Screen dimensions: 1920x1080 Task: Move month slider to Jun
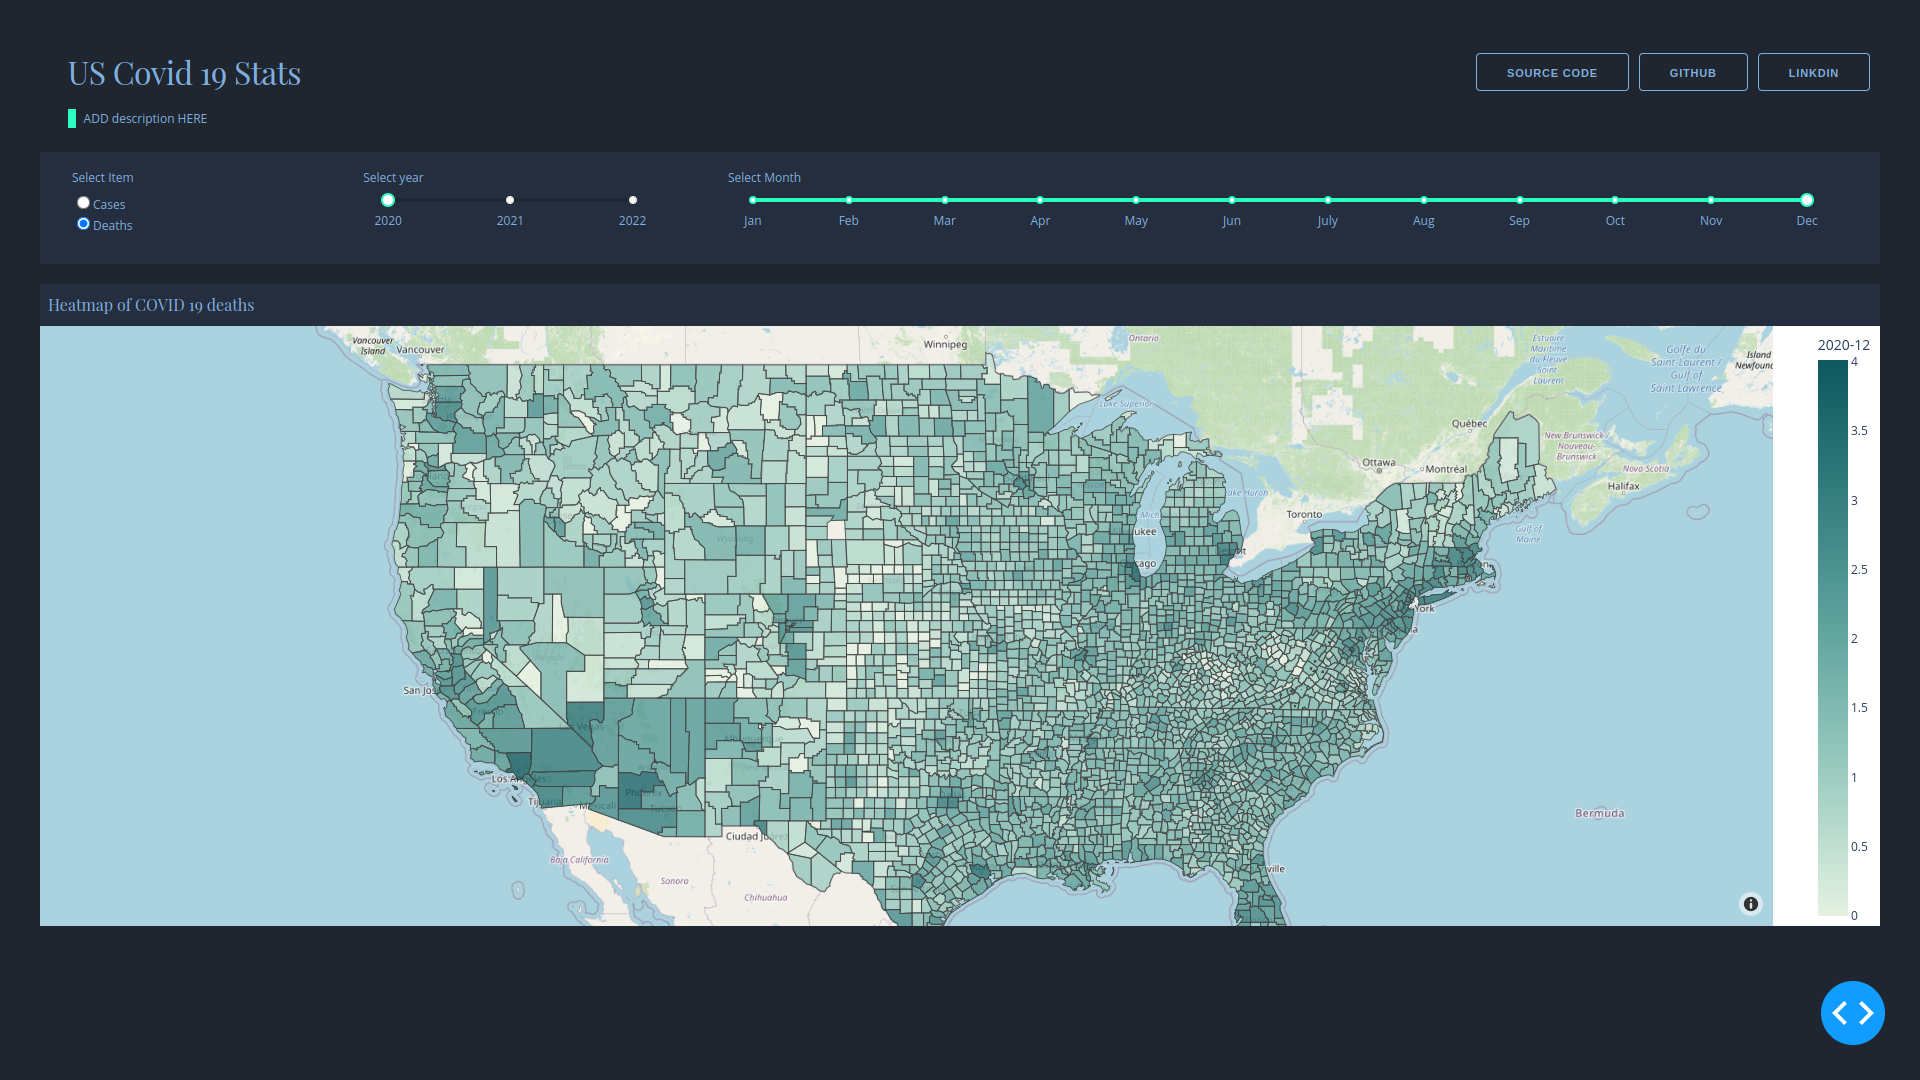[1231, 198]
